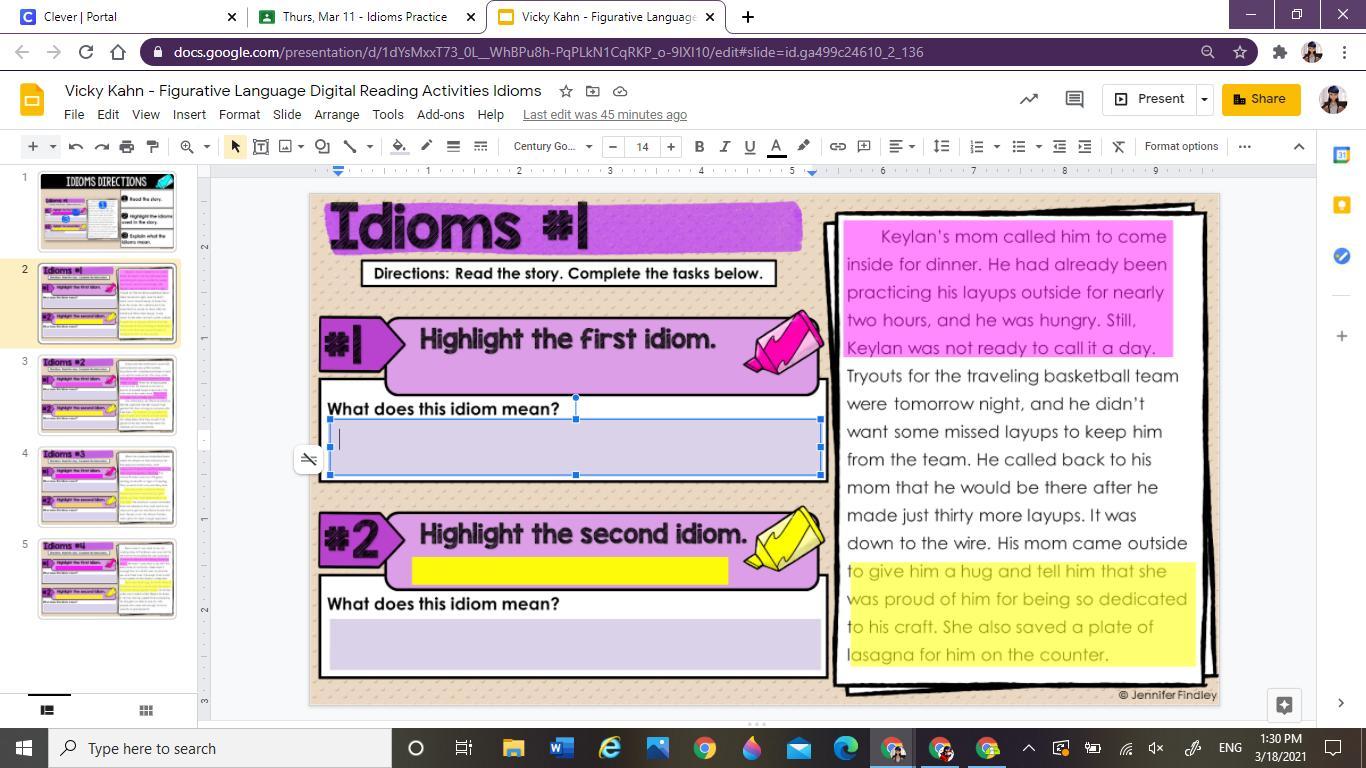Toggle italic formatting
Image resolution: width=1366 pixels, height=768 pixels.
click(x=724, y=146)
